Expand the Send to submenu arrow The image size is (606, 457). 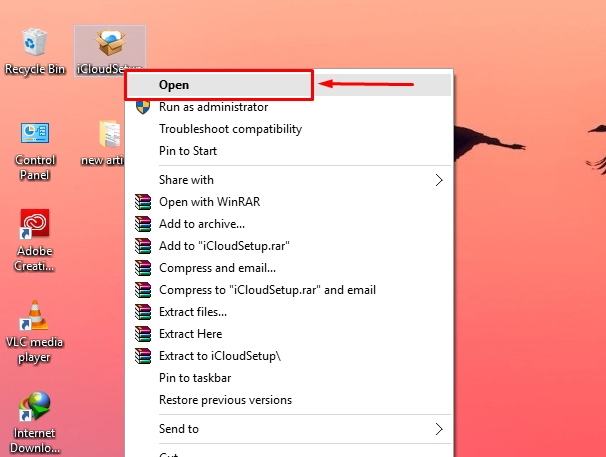pyautogui.click(x=438, y=429)
